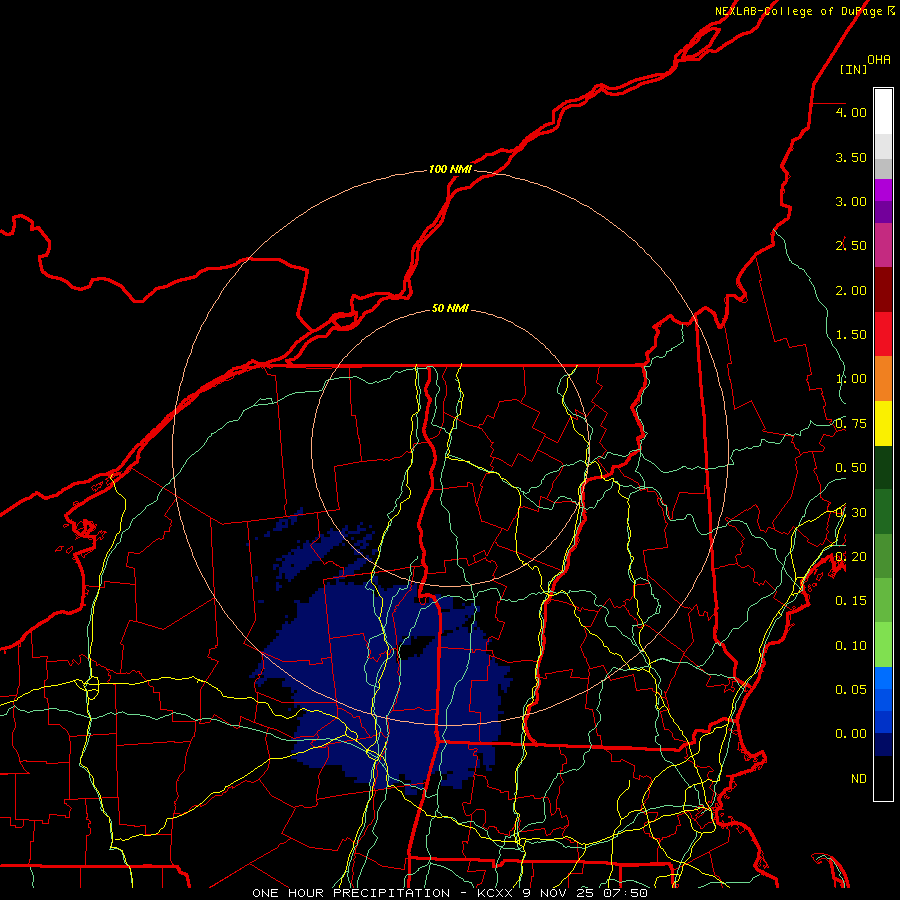The width and height of the screenshot is (900, 900).
Task: Click the 50 NMI range ring label
Action: (450, 308)
